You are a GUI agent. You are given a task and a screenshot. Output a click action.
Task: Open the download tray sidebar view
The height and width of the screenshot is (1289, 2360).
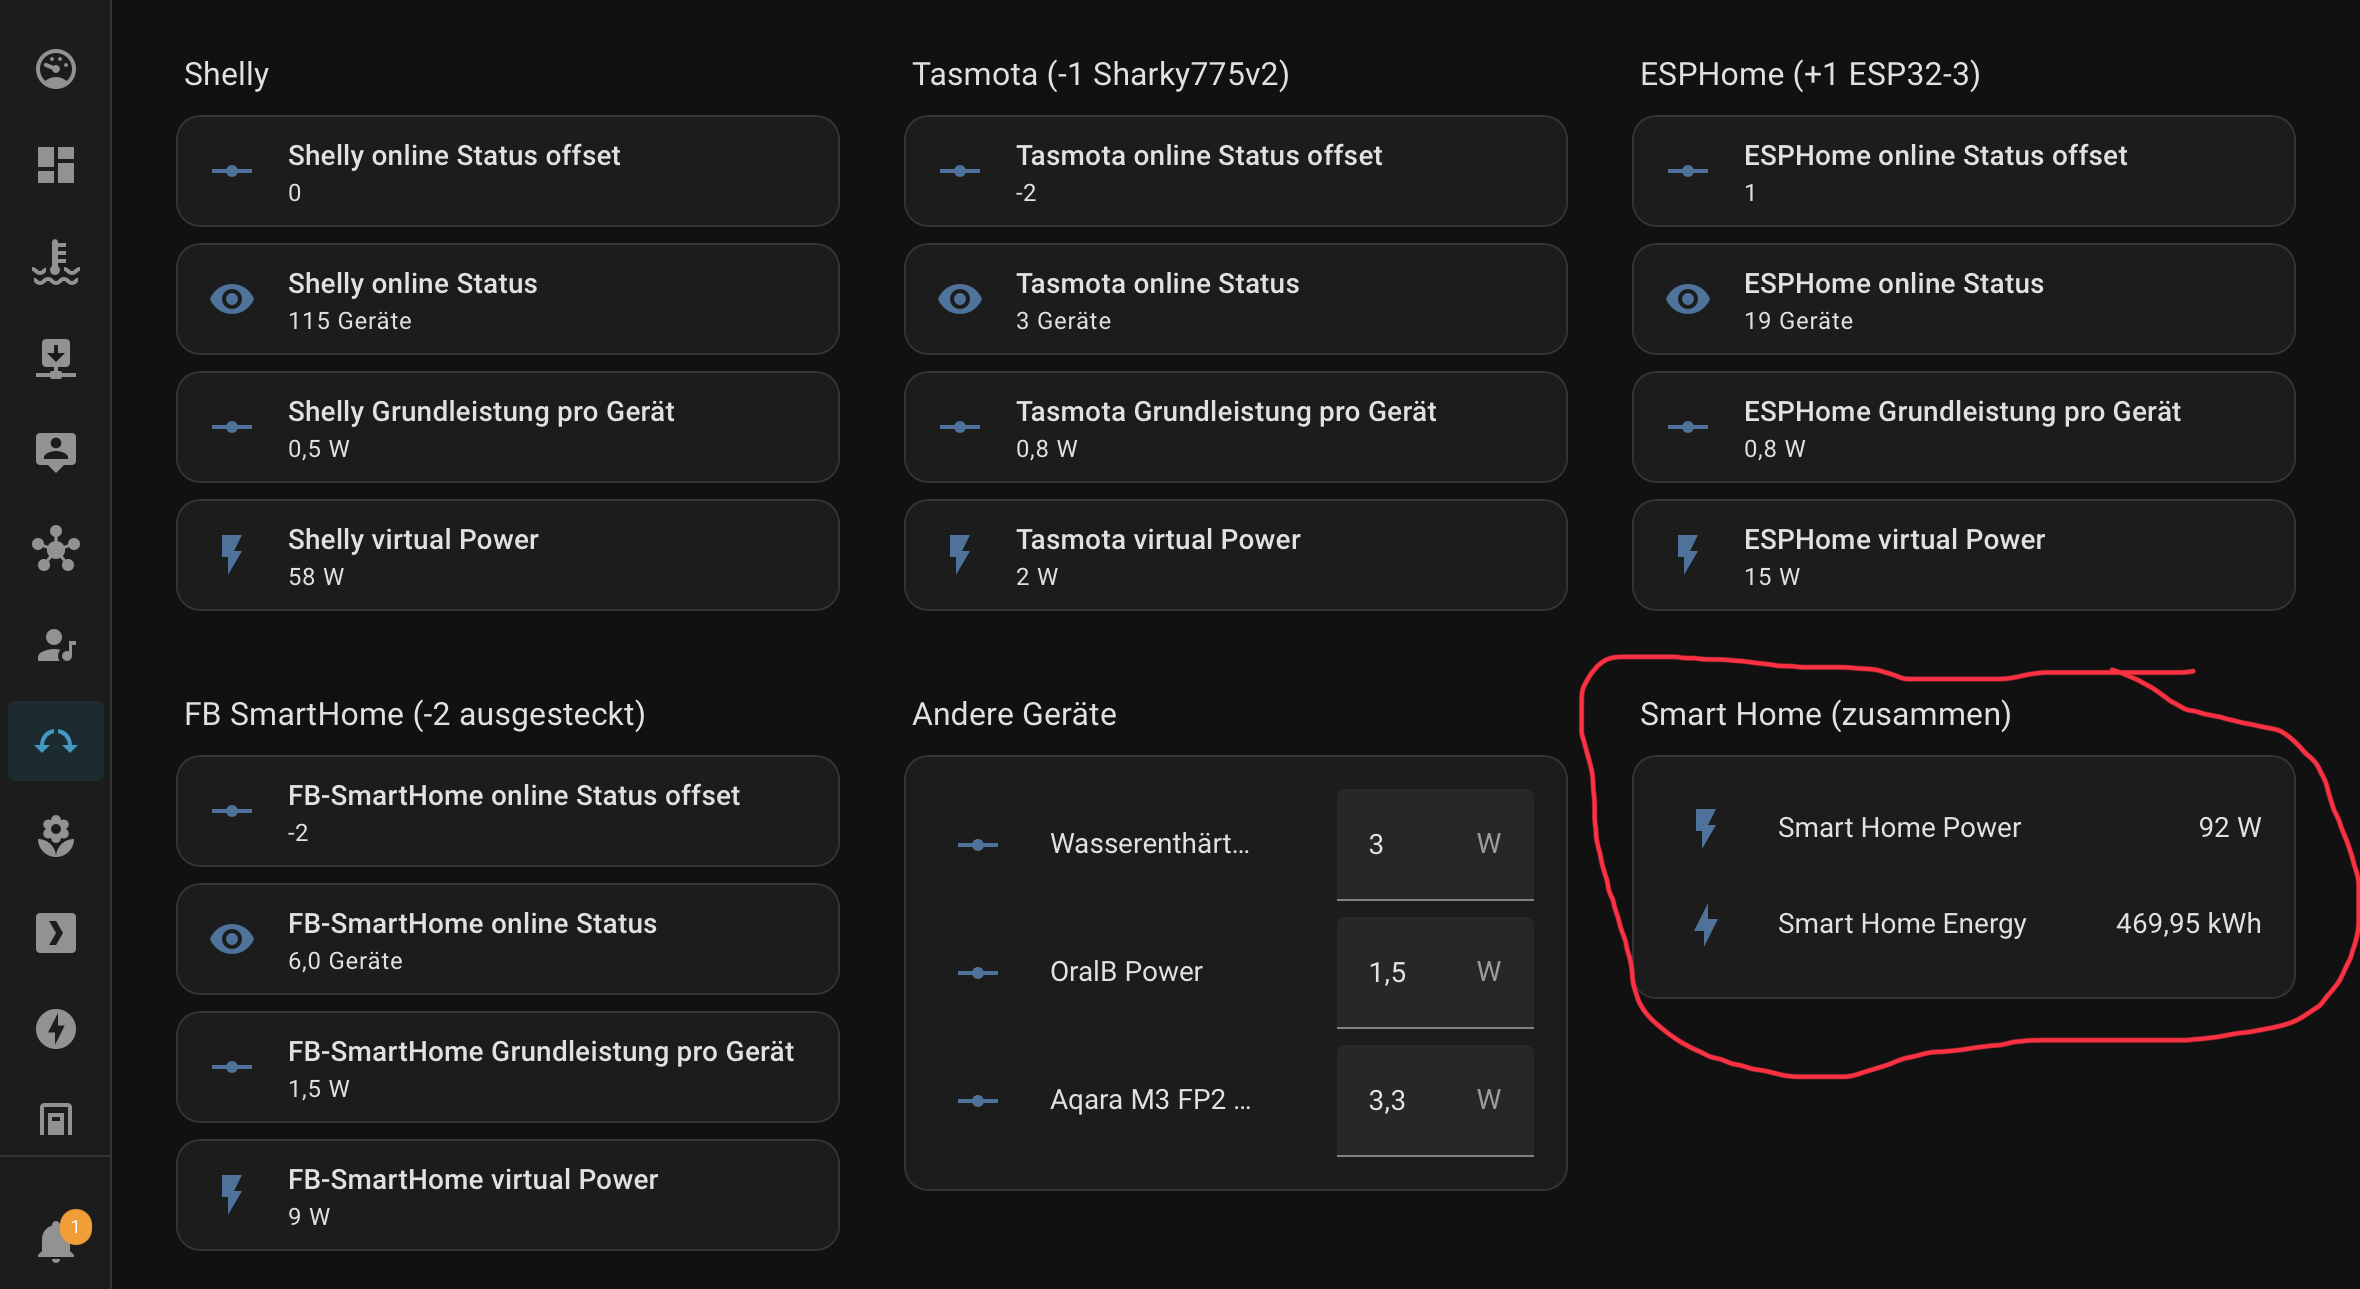point(56,358)
